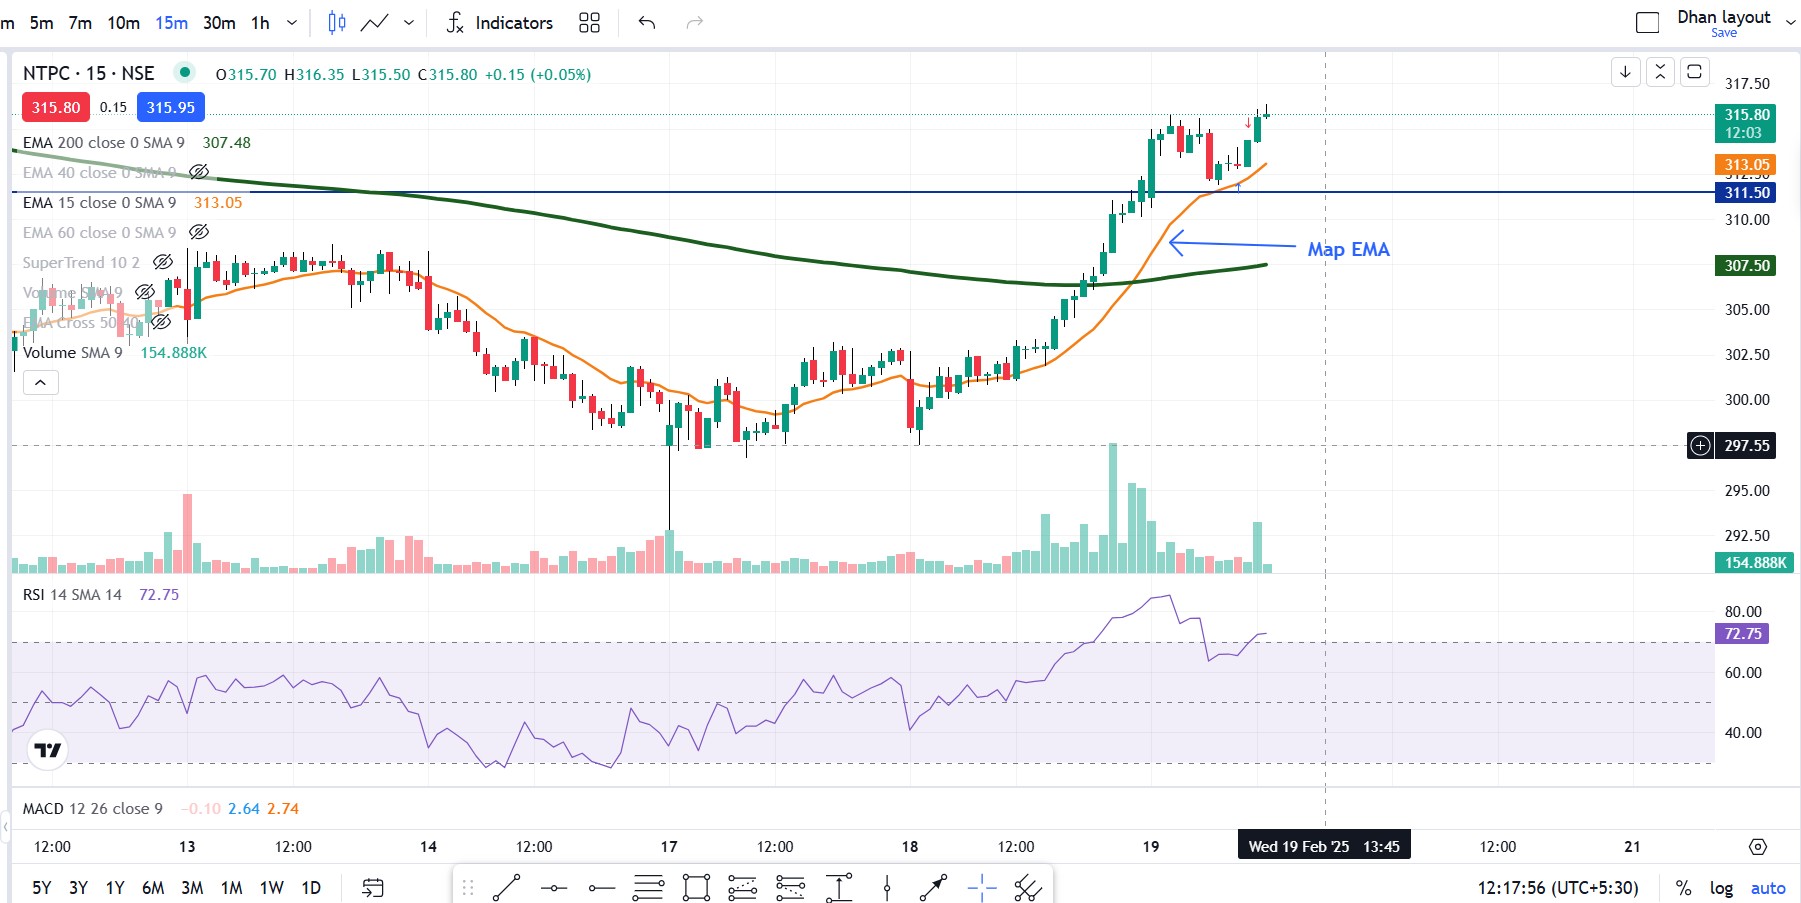Image resolution: width=1801 pixels, height=903 pixels.
Task: Unhide the SuperTrend 10 2 indicator
Action: tap(163, 262)
